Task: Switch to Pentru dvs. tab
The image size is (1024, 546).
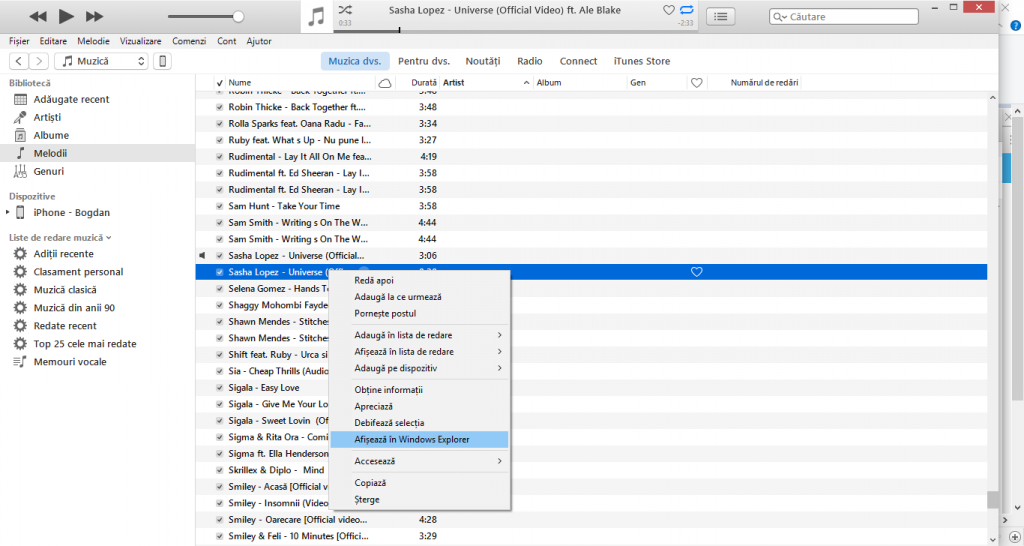Action: point(424,61)
